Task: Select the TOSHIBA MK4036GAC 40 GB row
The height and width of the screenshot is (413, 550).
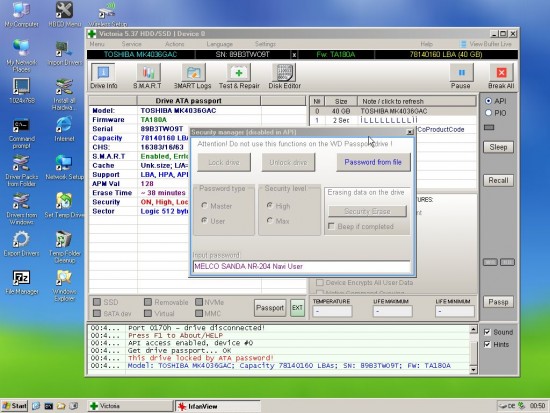Action: click(x=393, y=111)
